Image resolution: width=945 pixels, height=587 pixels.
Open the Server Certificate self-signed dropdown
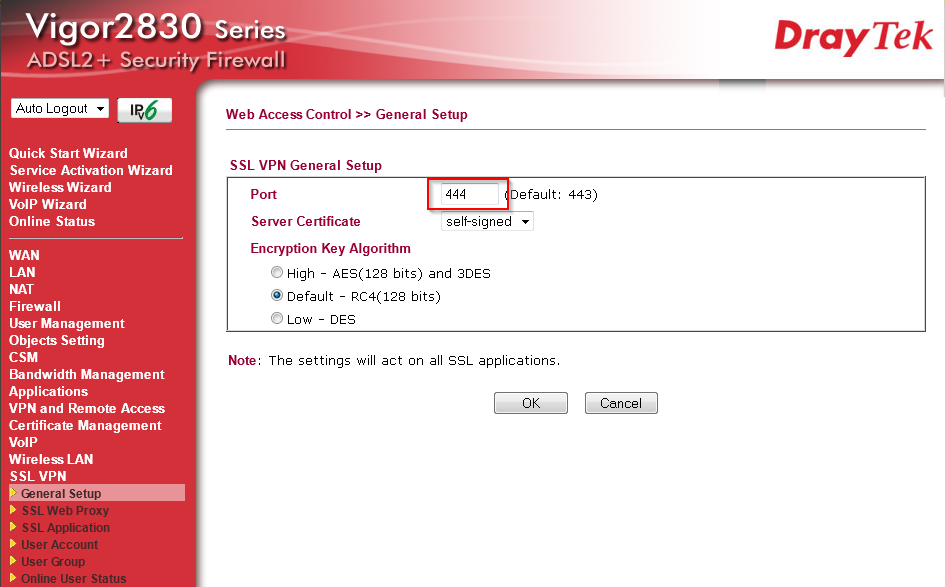pos(487,221)
